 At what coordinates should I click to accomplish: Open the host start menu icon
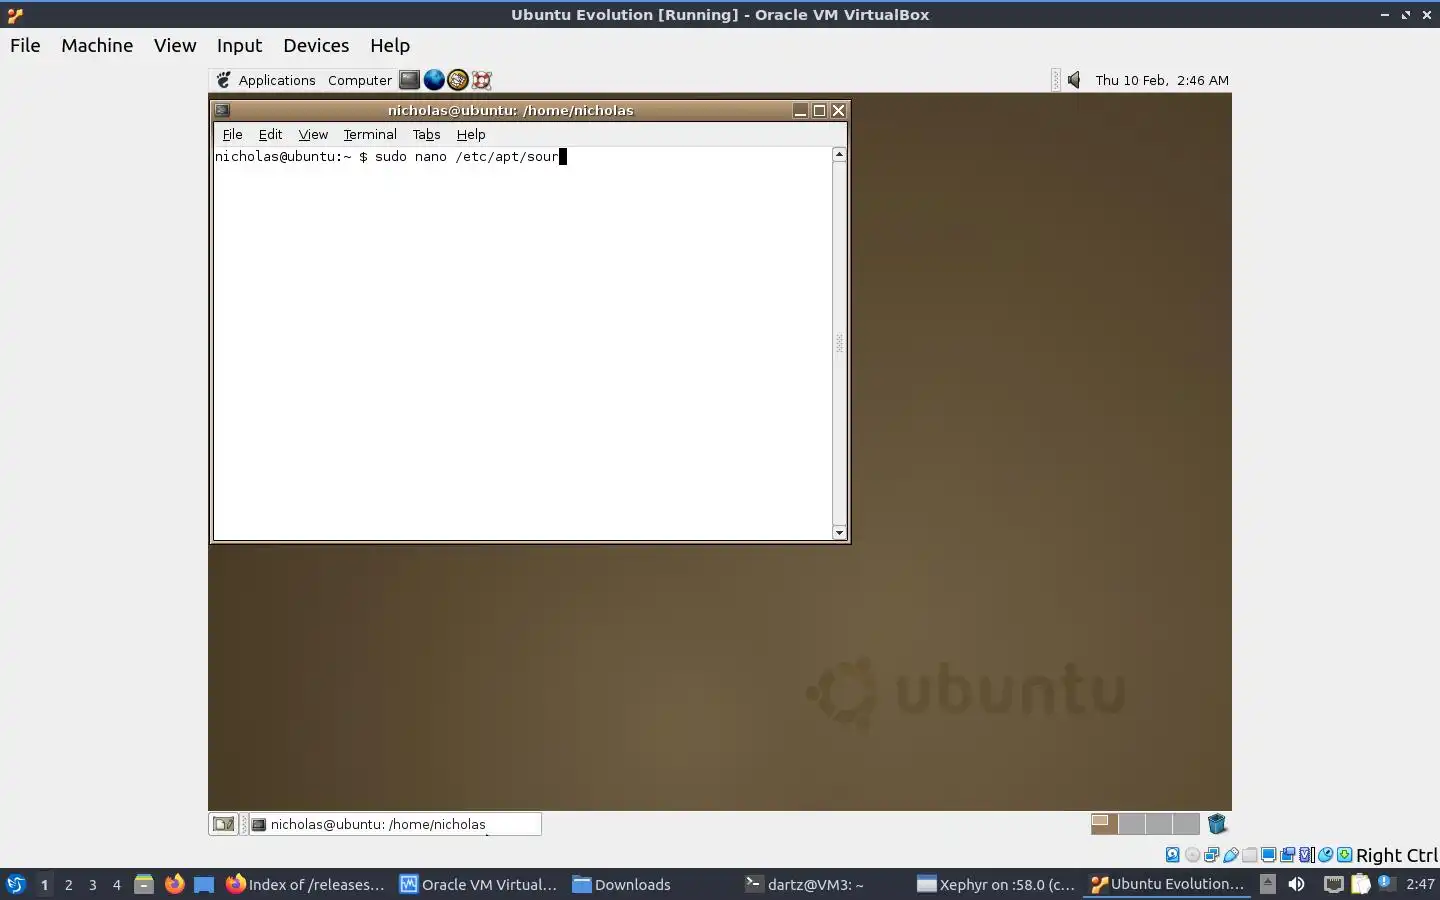pos(15,884)
